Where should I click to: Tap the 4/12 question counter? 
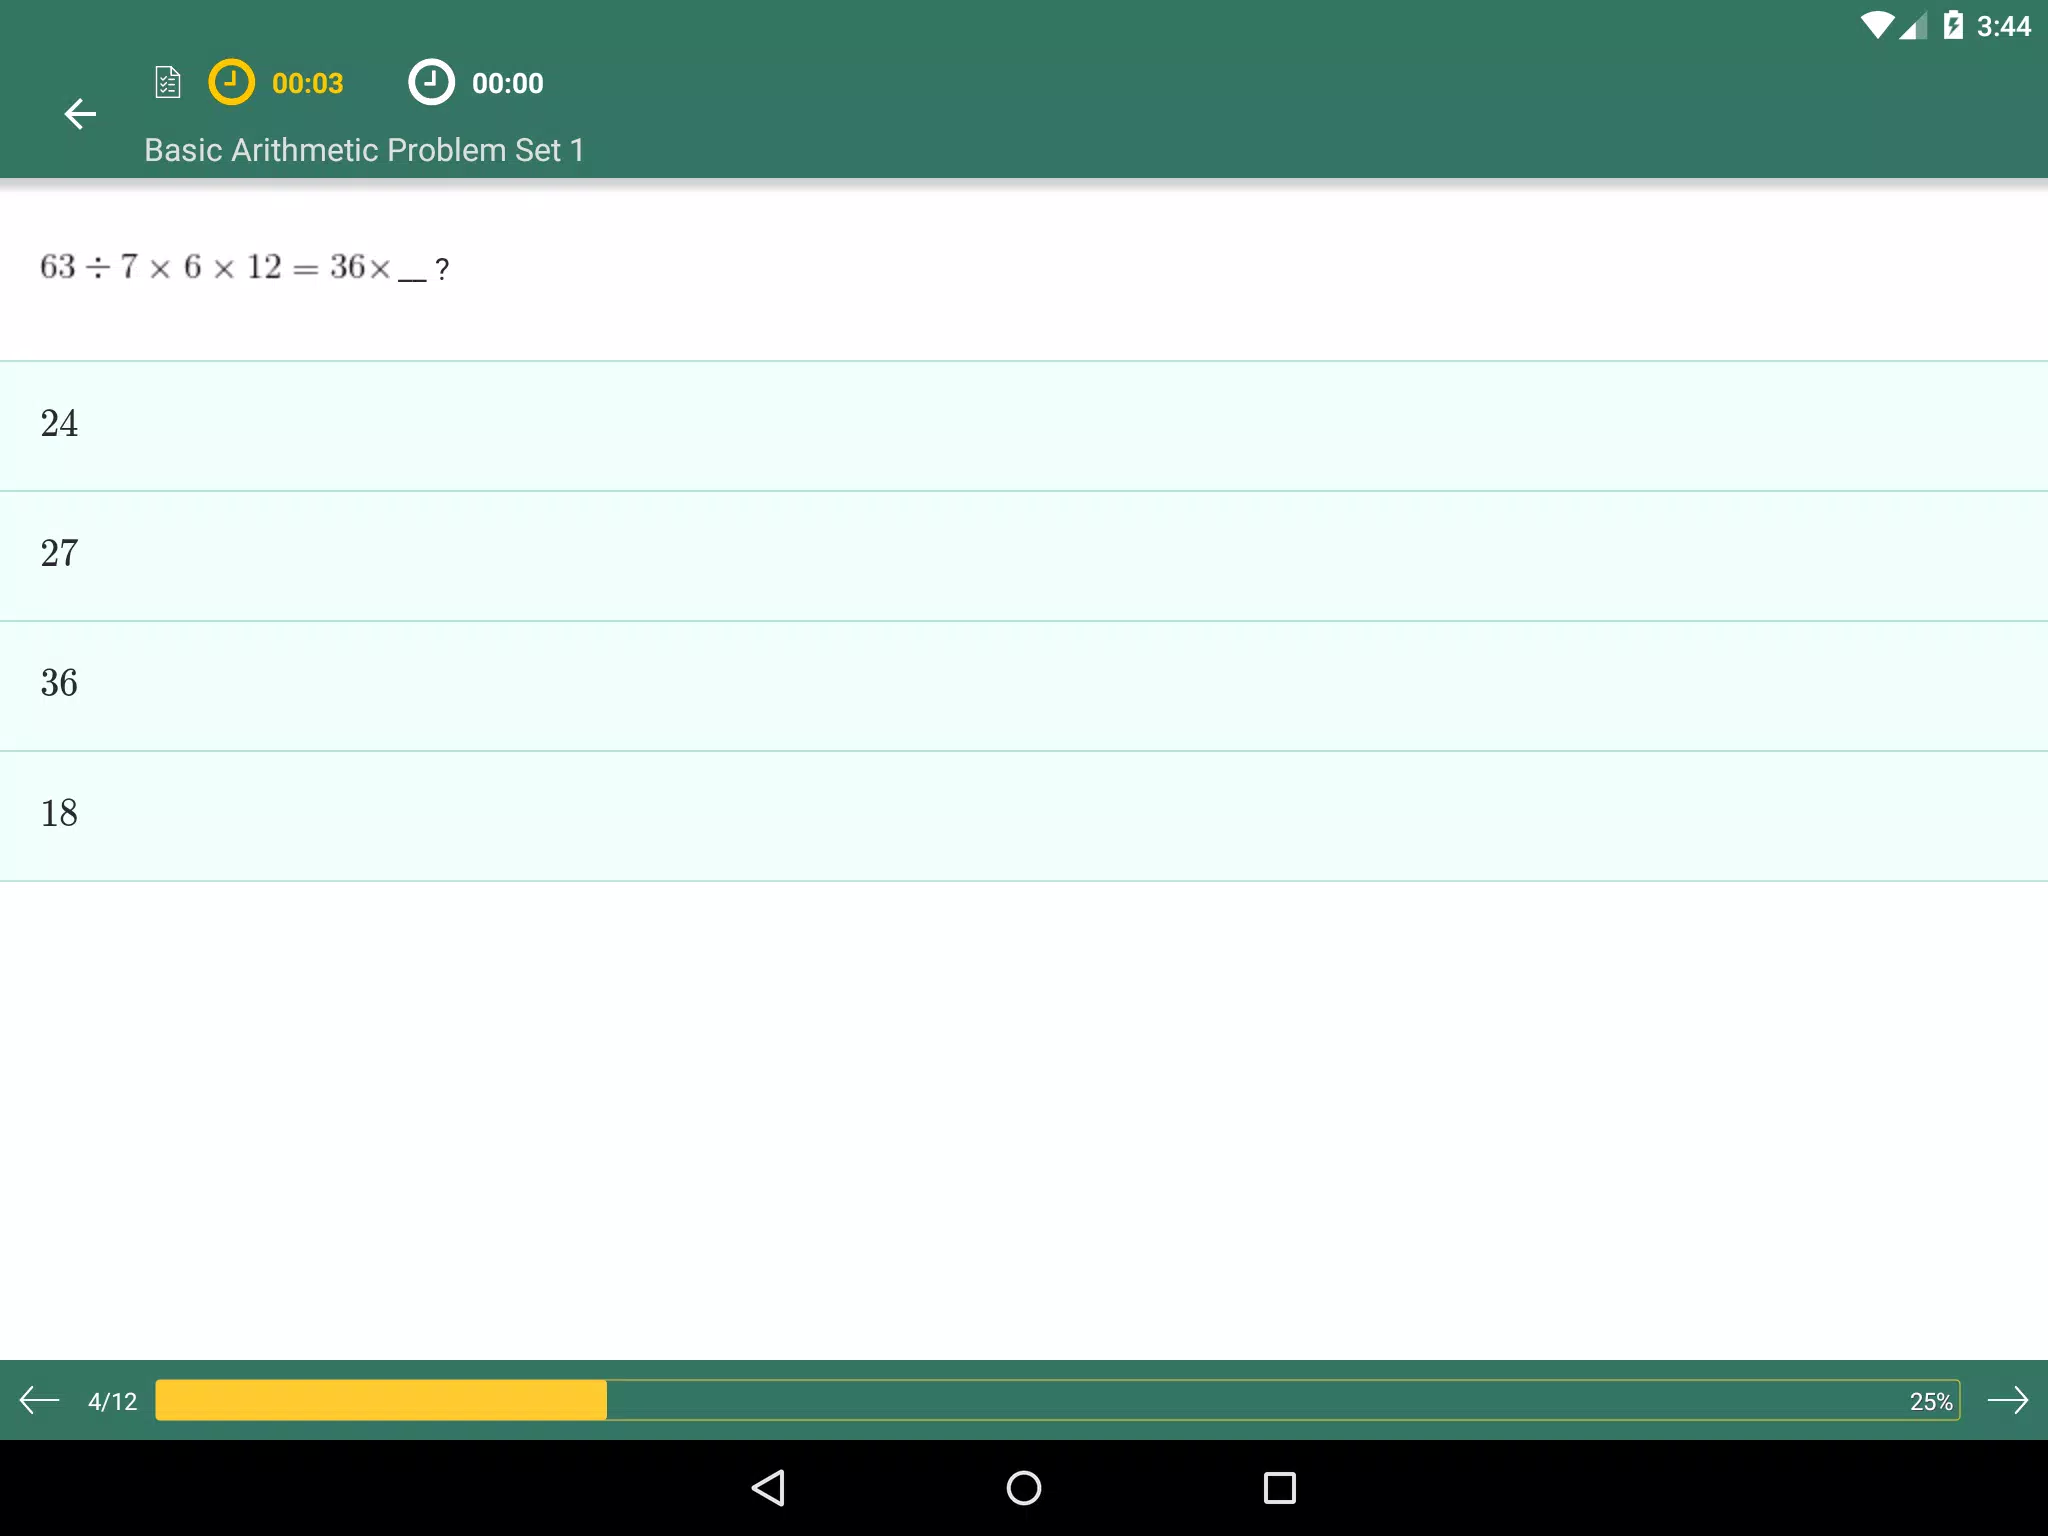point(112,1401)
